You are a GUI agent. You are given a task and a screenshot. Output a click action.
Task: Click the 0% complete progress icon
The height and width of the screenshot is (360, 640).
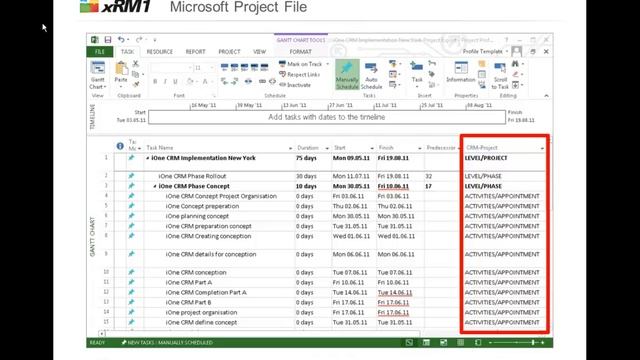224,67
